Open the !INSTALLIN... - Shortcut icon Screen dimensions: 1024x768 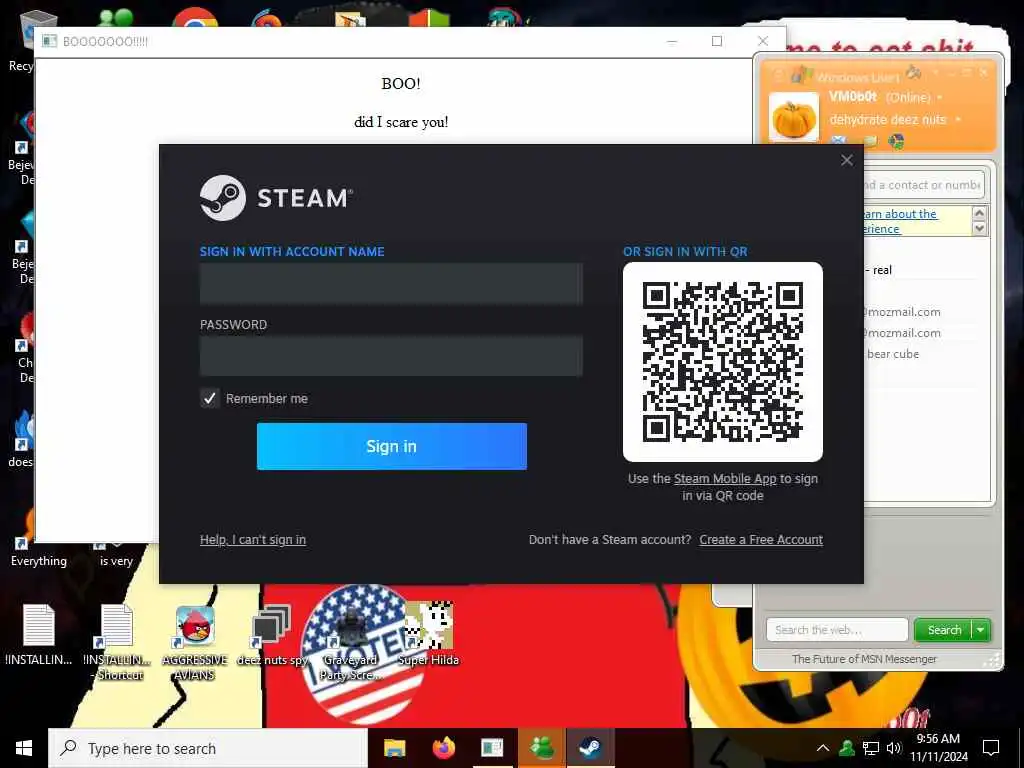click(118, 641)
